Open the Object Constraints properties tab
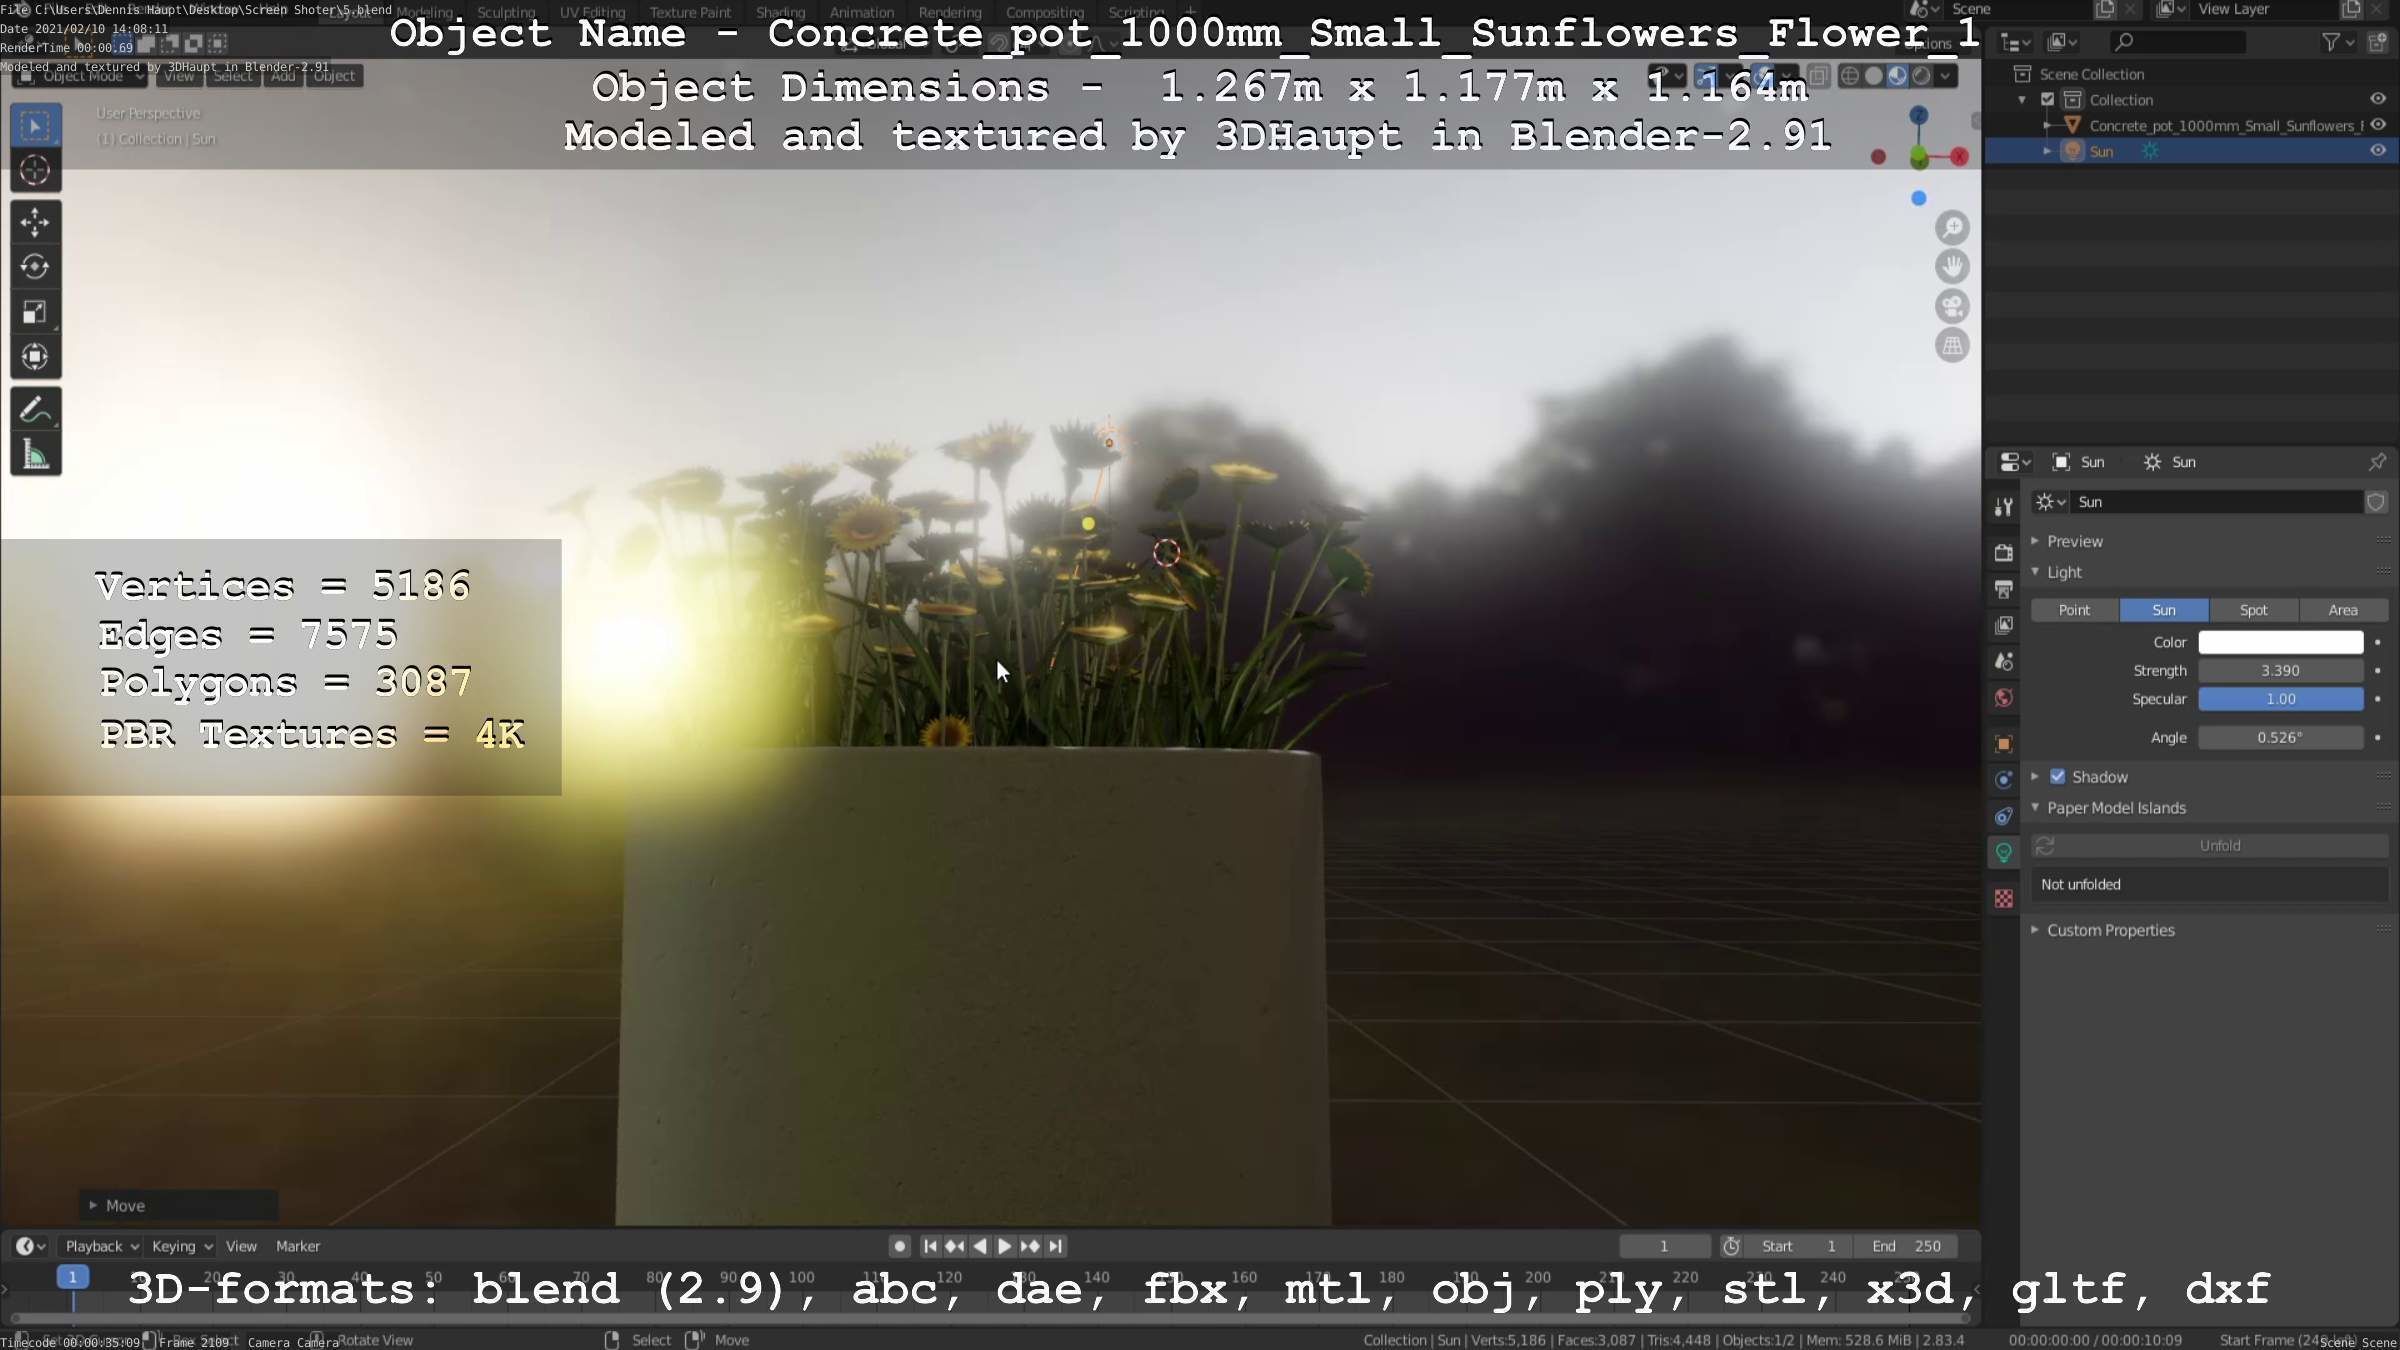 (2003, 816)
